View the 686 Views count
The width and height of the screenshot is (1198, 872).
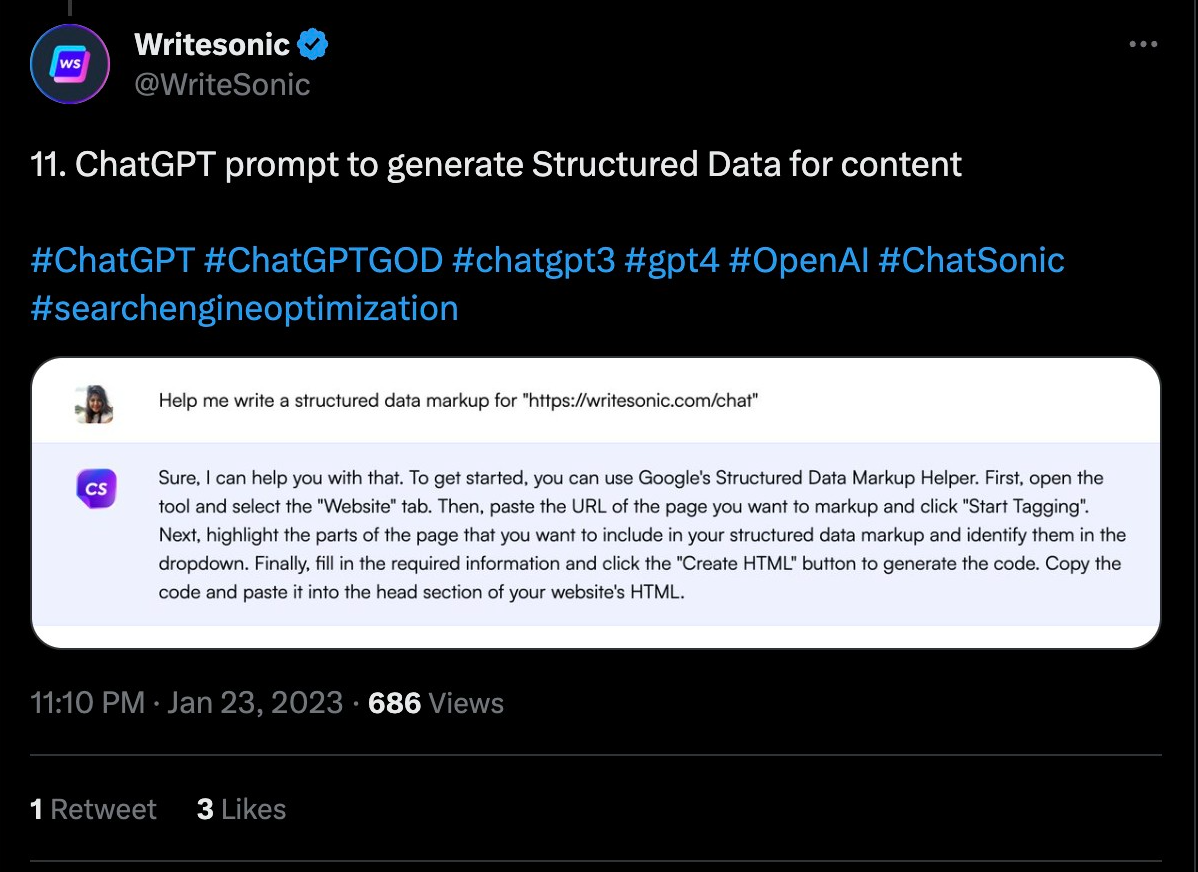(436, 703)
